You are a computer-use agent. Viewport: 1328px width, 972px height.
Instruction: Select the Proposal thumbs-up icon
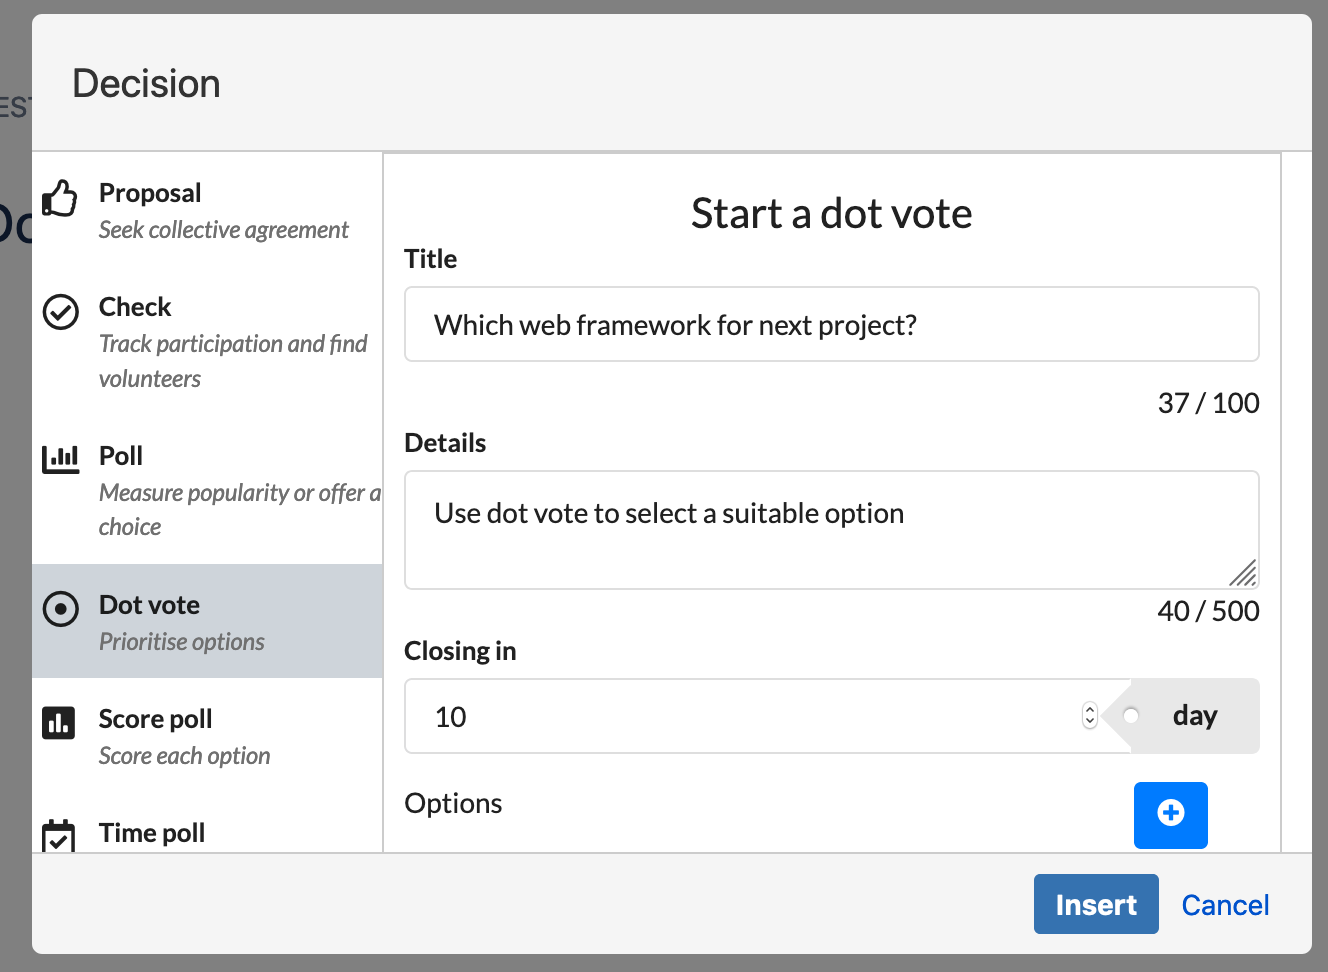60,198
